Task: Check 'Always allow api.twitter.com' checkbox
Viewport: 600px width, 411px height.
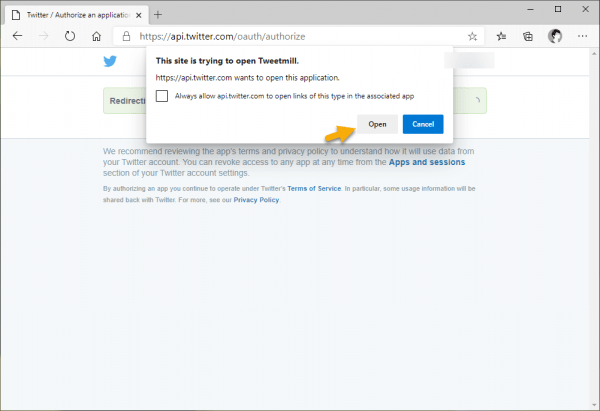Action: point(162,96)
